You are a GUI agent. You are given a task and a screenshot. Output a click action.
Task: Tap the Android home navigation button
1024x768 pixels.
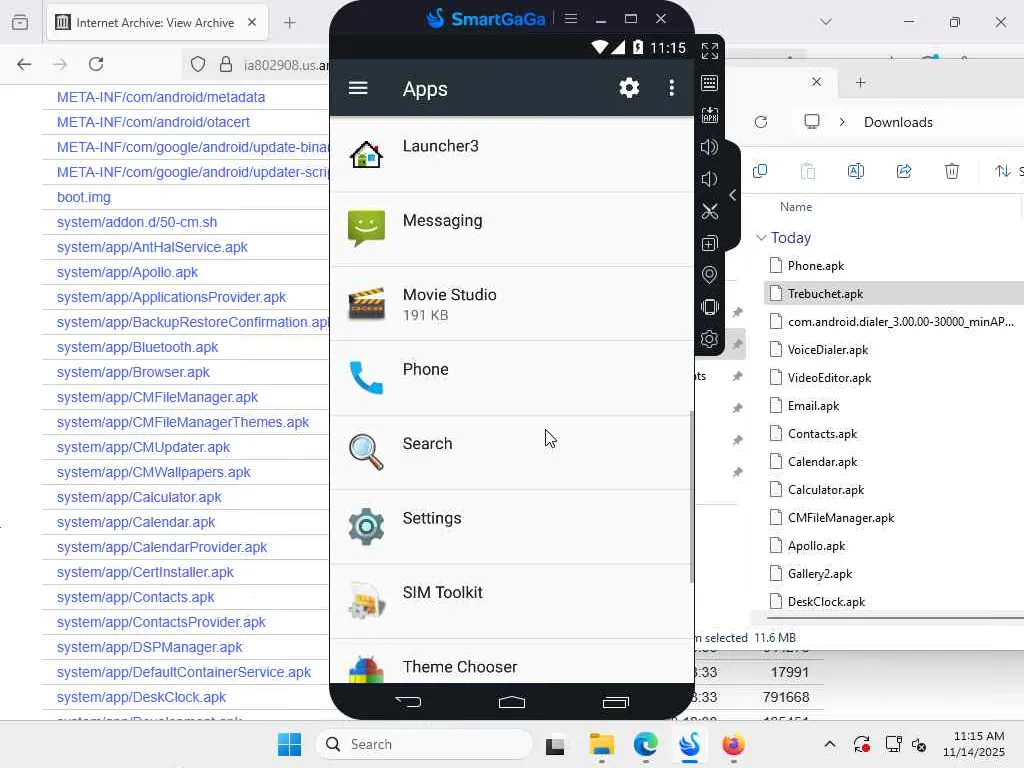(x=512, y=702)
